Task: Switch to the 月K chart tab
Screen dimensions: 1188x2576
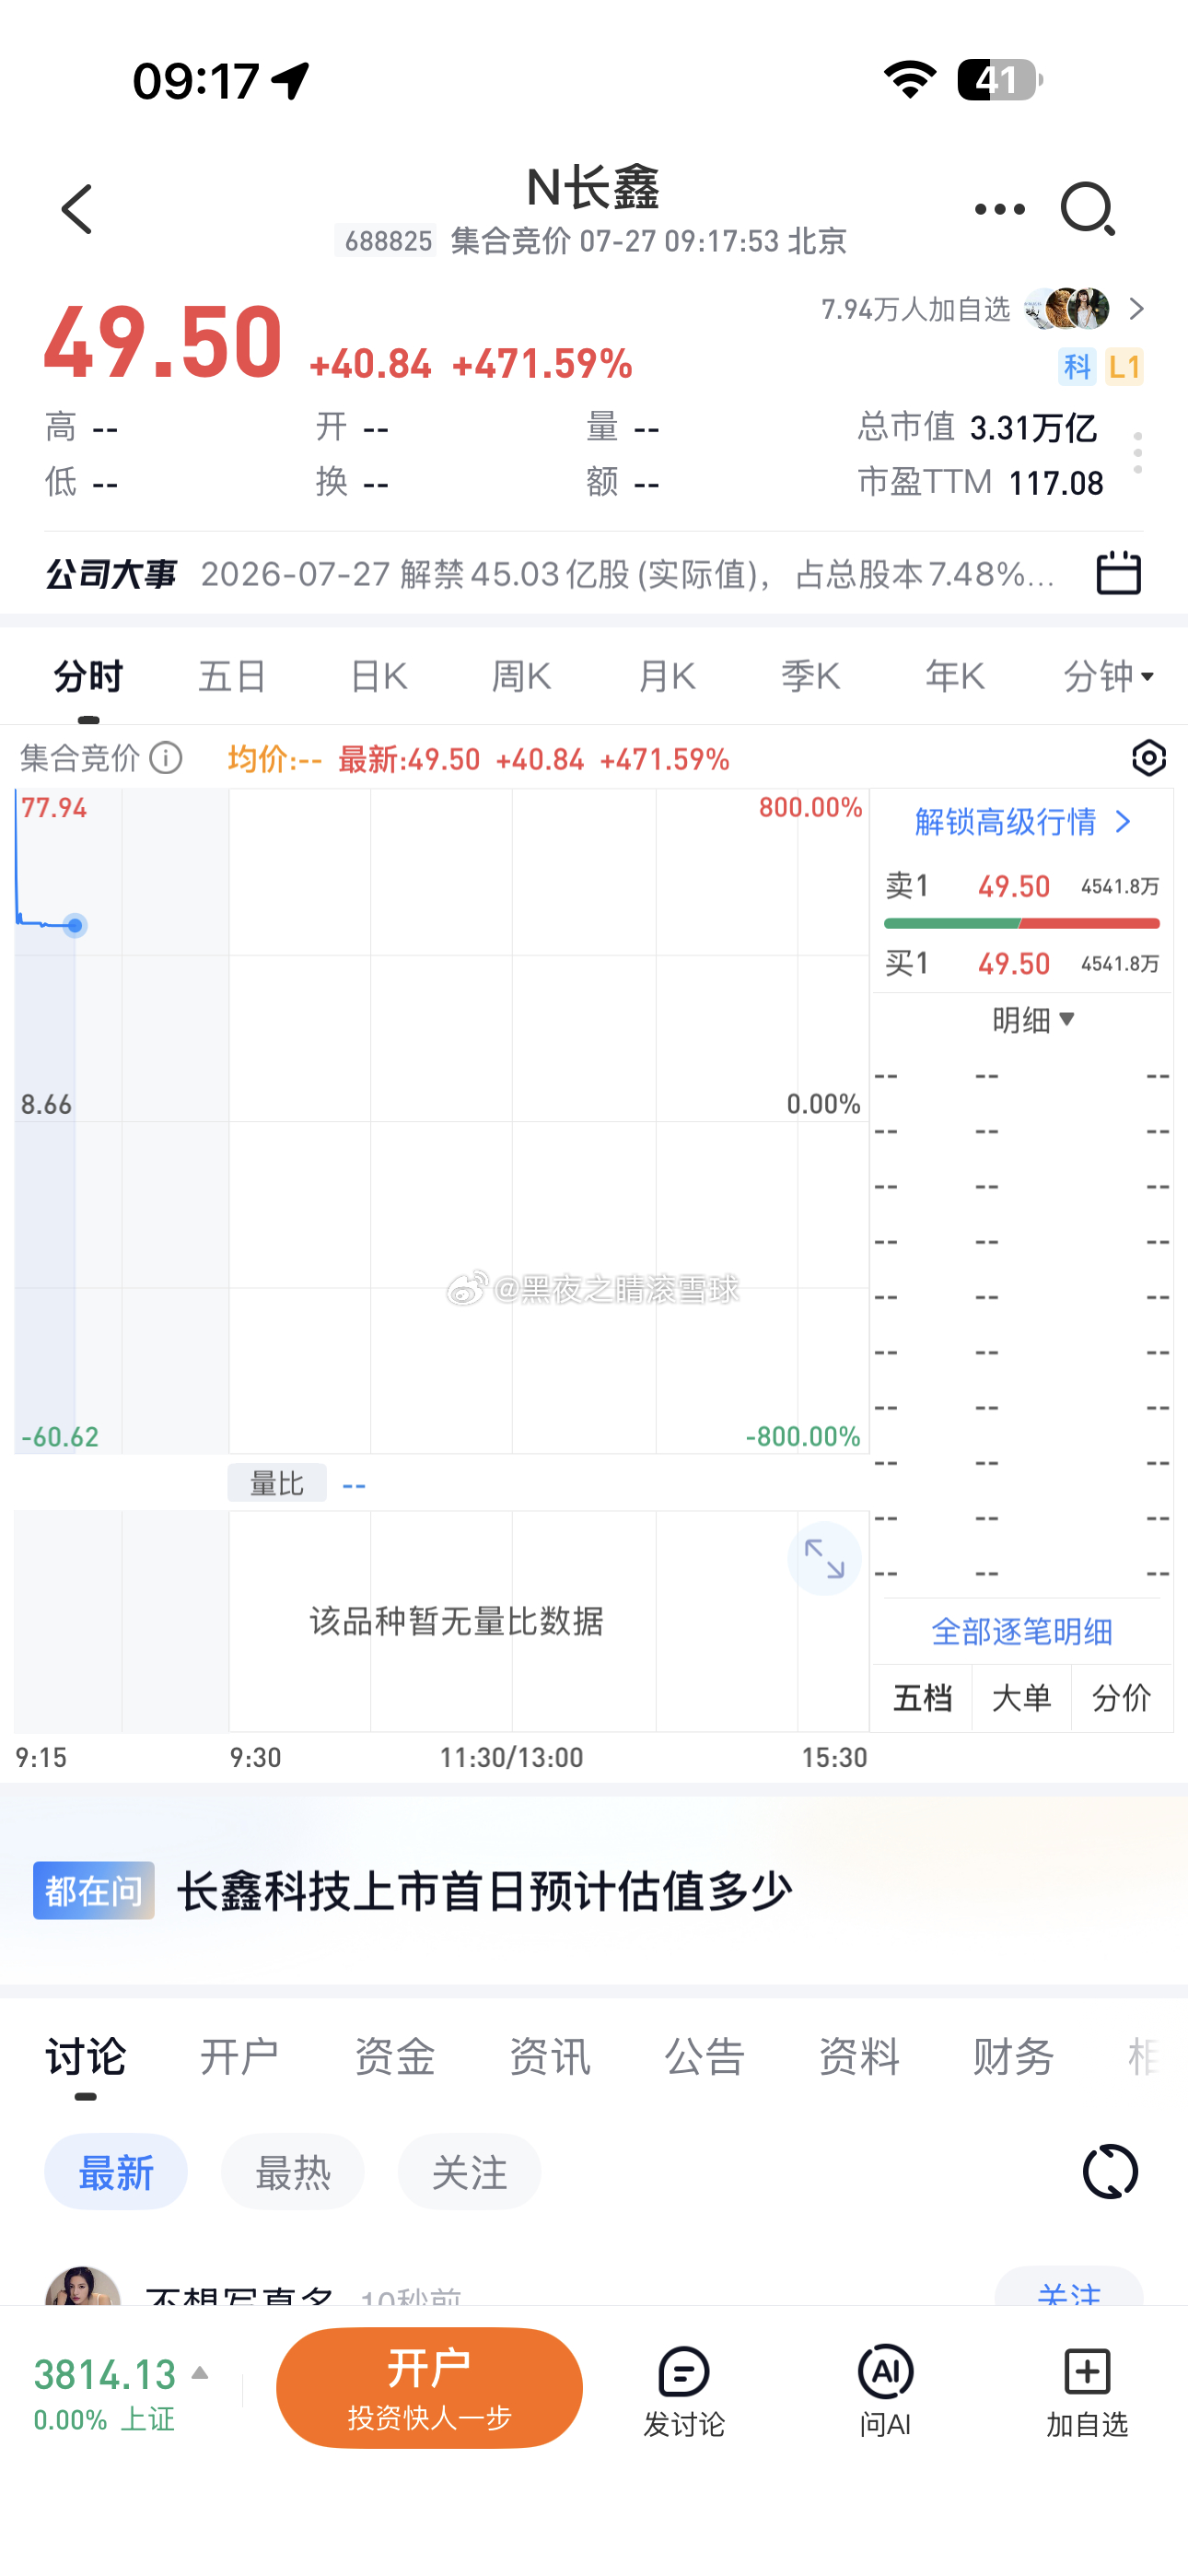Action: [667, 677]
